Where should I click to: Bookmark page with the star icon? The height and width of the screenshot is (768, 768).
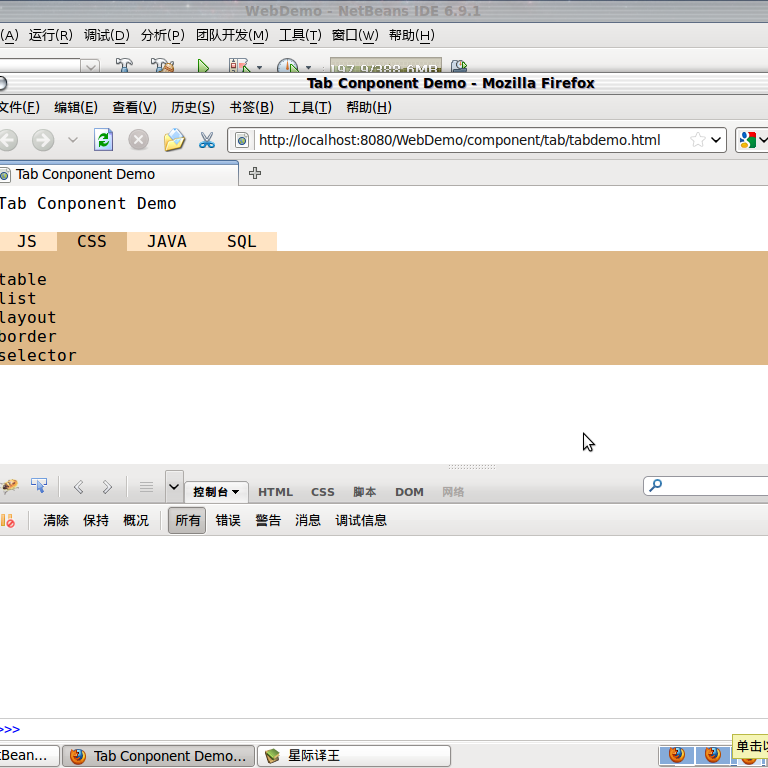tap(698, 140)
